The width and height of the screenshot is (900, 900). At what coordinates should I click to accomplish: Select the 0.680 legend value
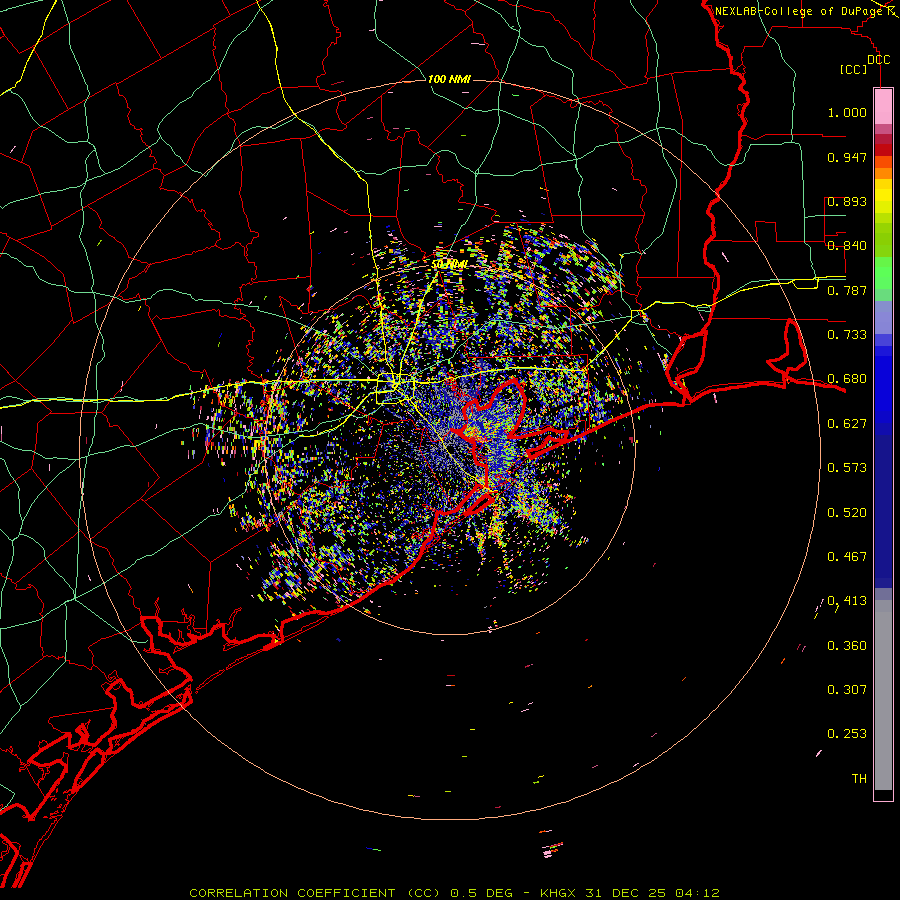[x=847, y=379]
